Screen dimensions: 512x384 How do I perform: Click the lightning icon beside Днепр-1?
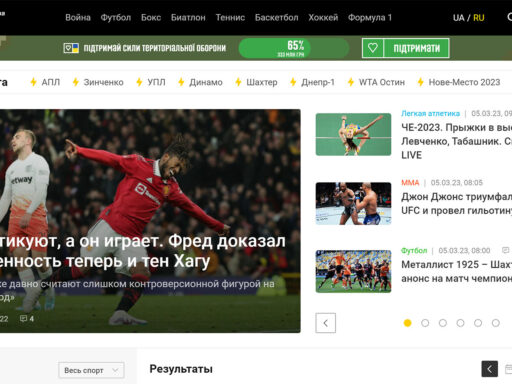[x=293, y=82]
